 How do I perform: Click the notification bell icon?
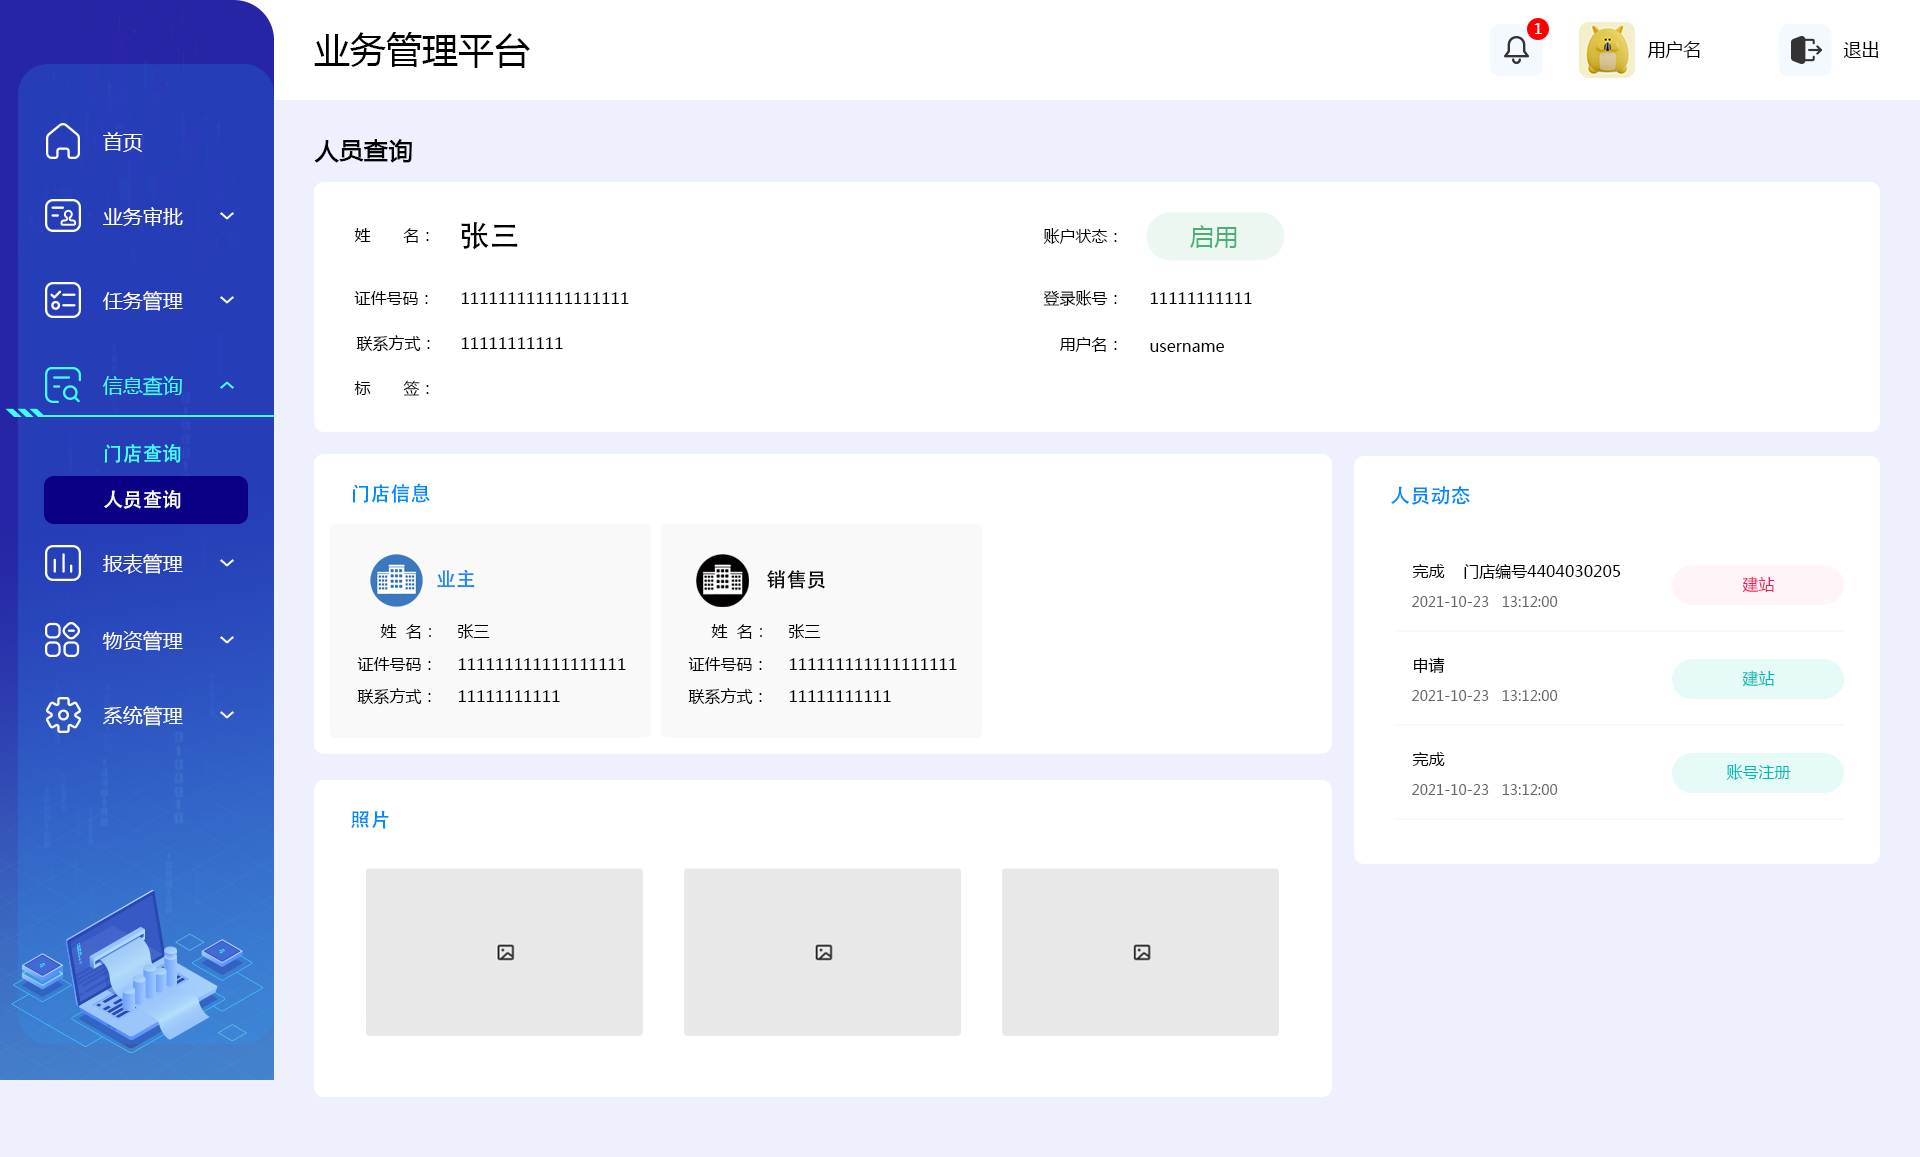(x=1516, y=50)
